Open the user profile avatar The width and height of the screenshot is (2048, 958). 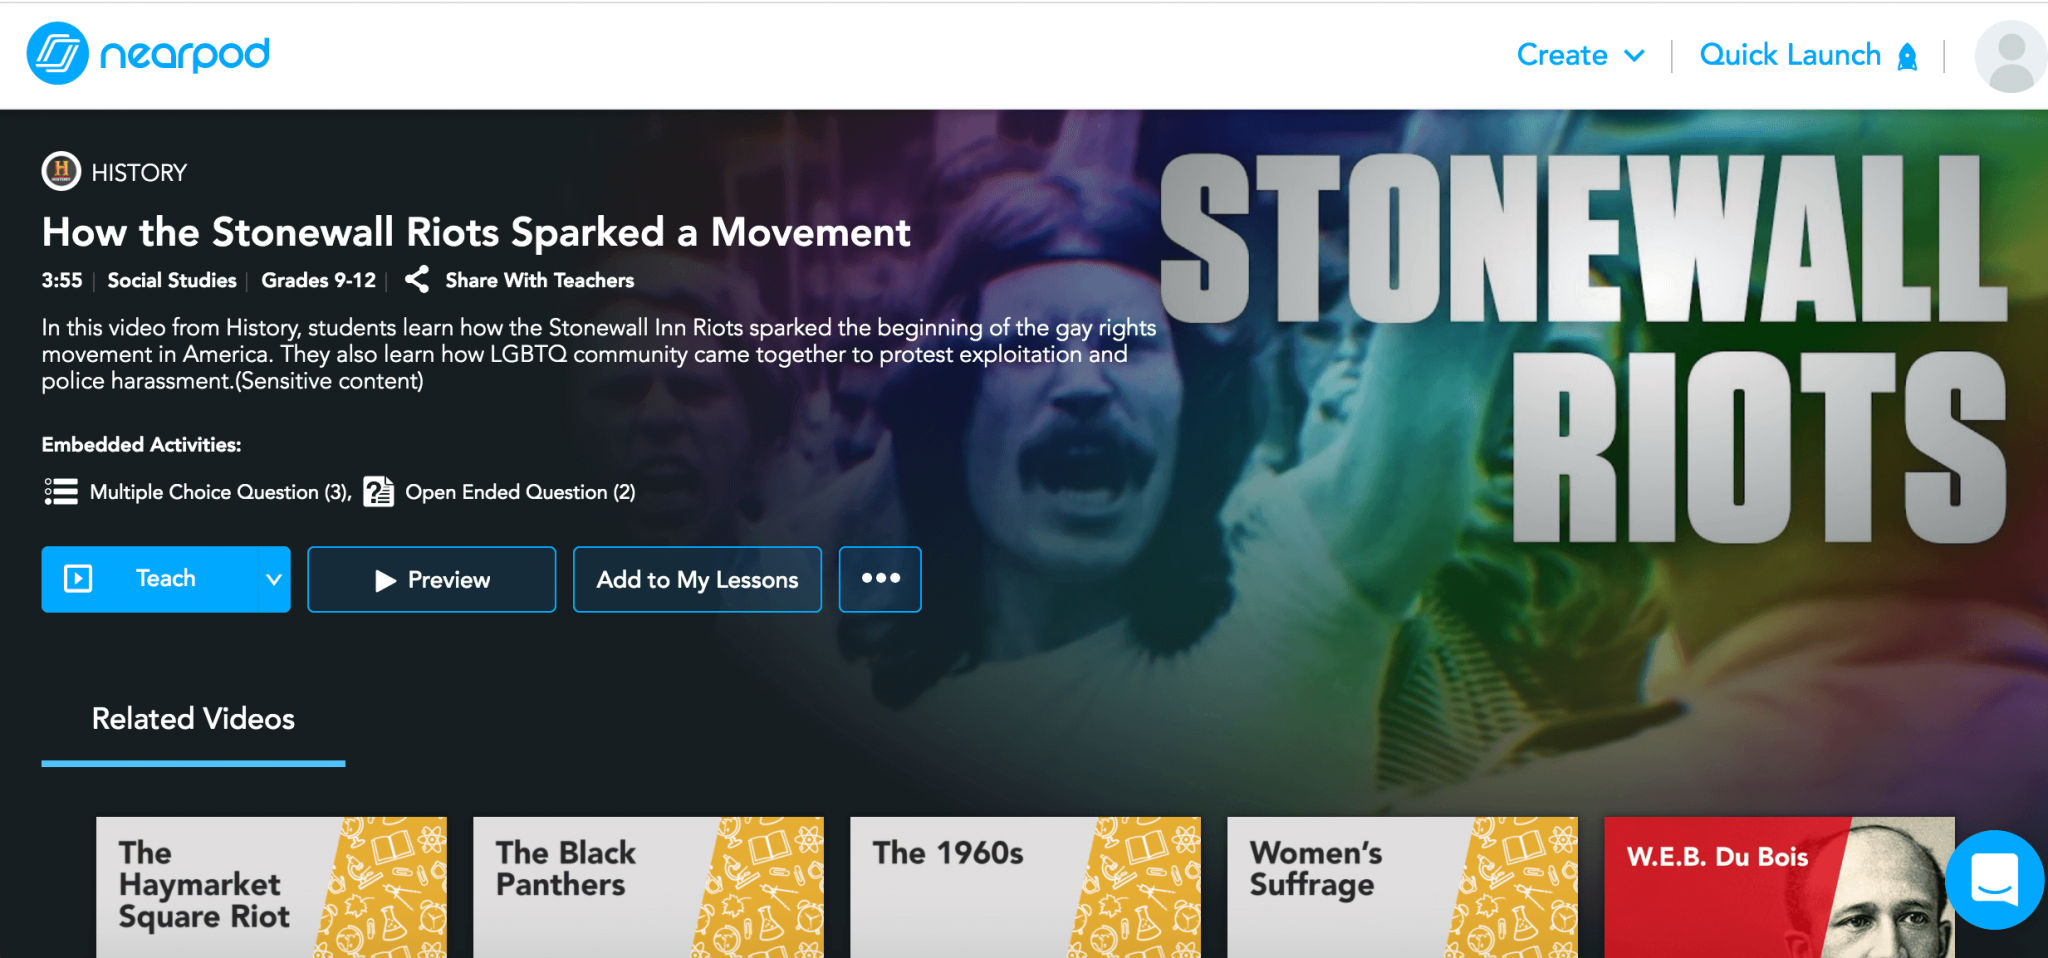click(2009, 54)
